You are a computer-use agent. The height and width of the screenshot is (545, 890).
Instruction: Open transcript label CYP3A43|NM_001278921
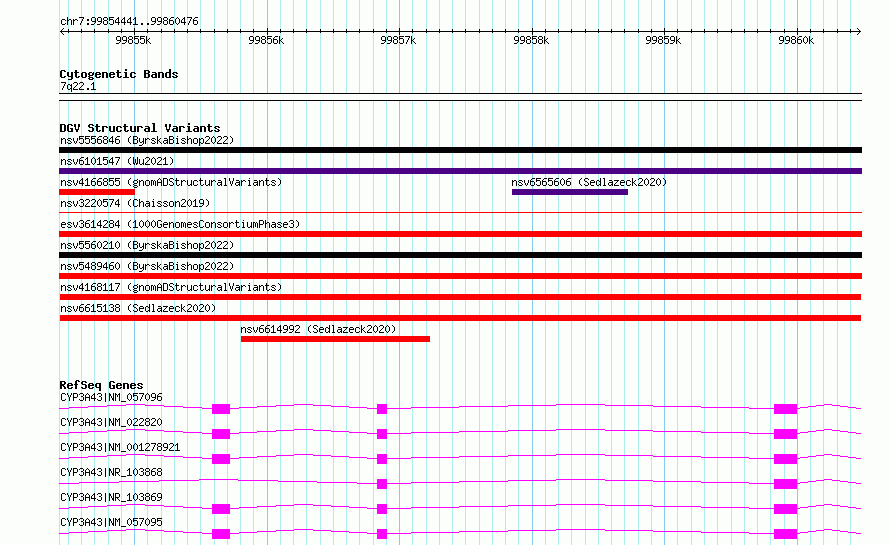[120, 447]
